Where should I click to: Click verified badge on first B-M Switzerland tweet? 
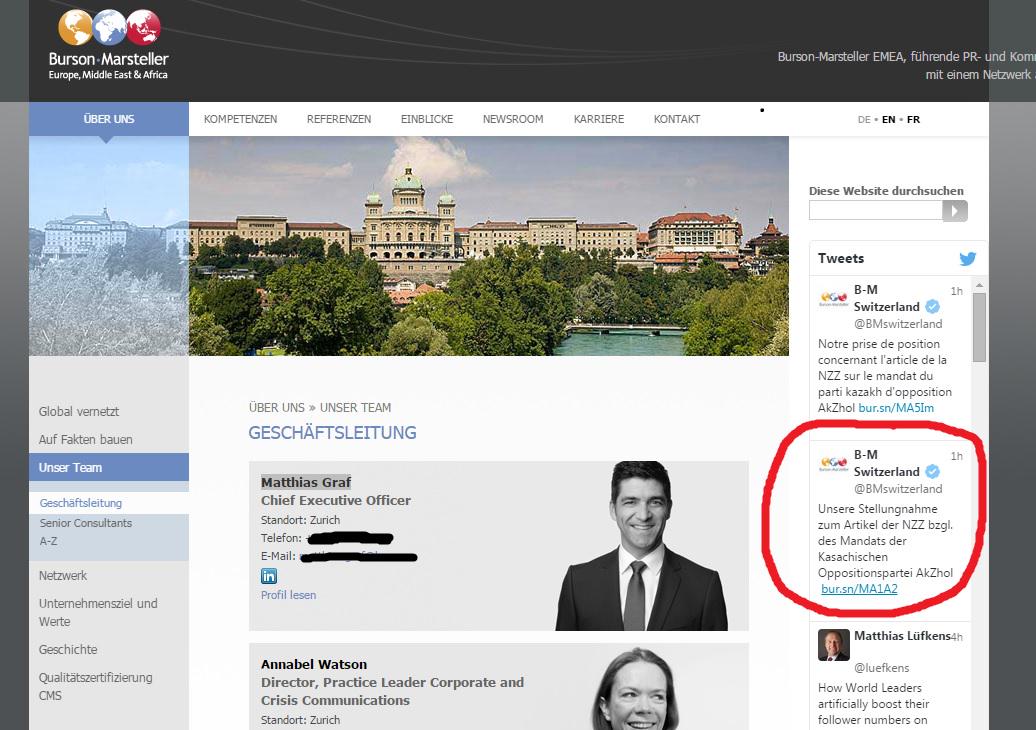[x=932, y=307]
